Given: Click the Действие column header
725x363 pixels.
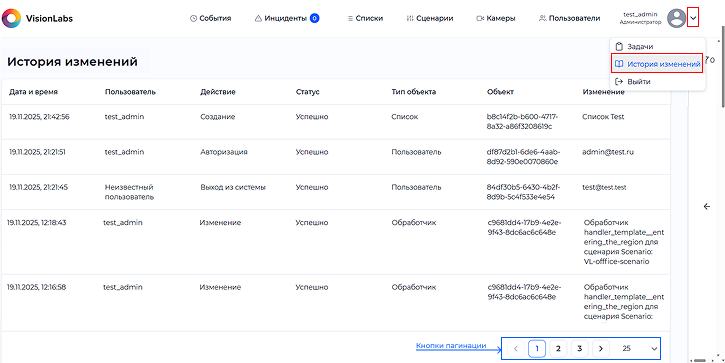Looking at the screenshot, I should pyautogui.click(x=218, y=92).
